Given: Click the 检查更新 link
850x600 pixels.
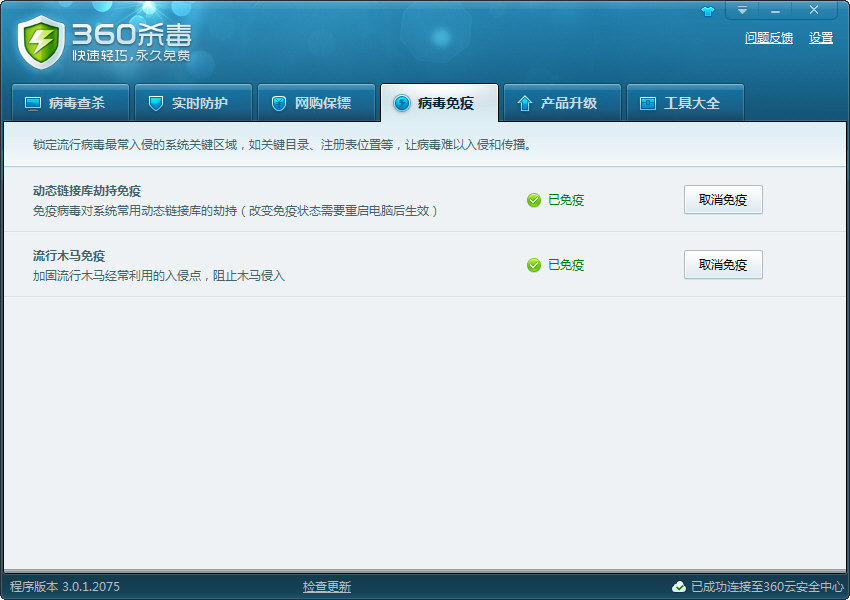Looking at the screenshot, I should [x=327, y=586].
